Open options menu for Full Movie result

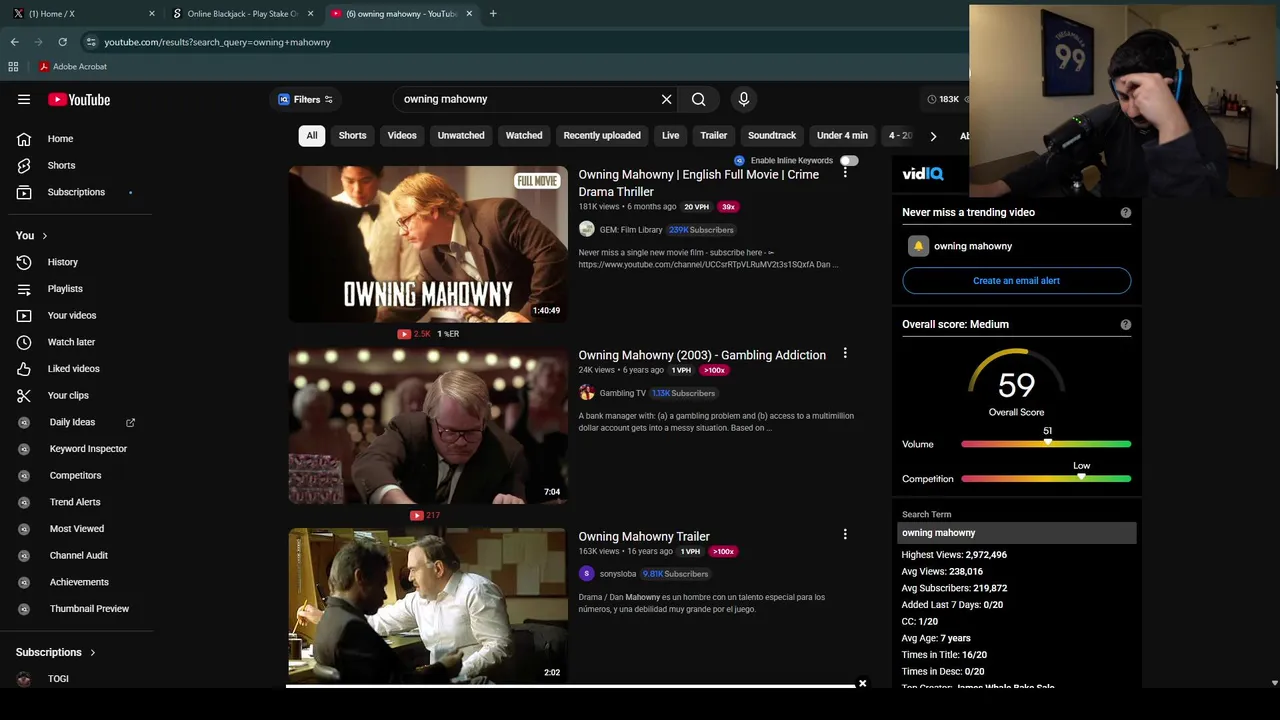point(845,173)
